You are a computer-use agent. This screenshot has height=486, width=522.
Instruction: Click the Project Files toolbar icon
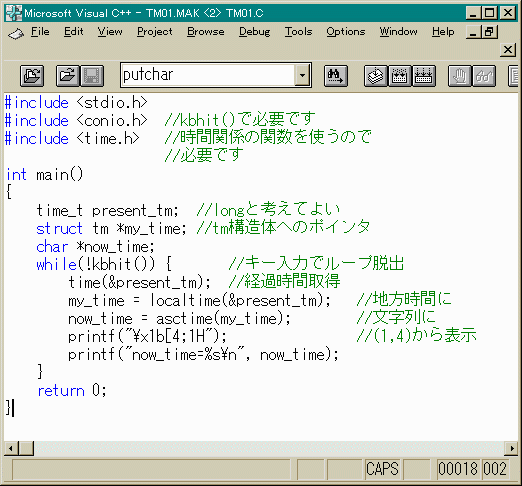tap(32, 76)
